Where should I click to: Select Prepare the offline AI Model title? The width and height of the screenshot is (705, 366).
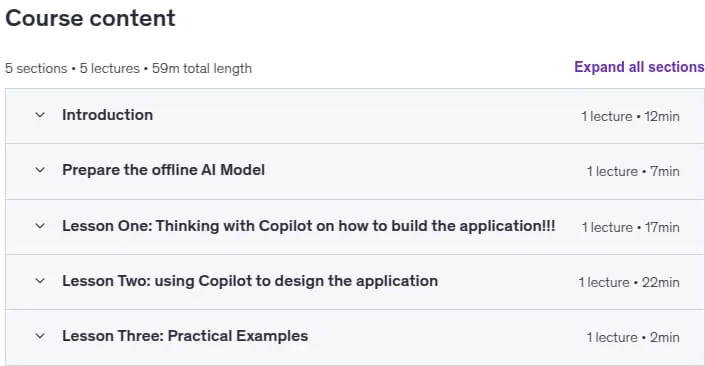163,170
